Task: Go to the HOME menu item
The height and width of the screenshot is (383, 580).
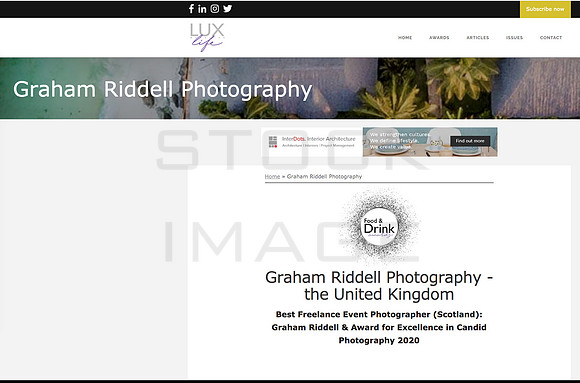Action: tap(405, 38)
